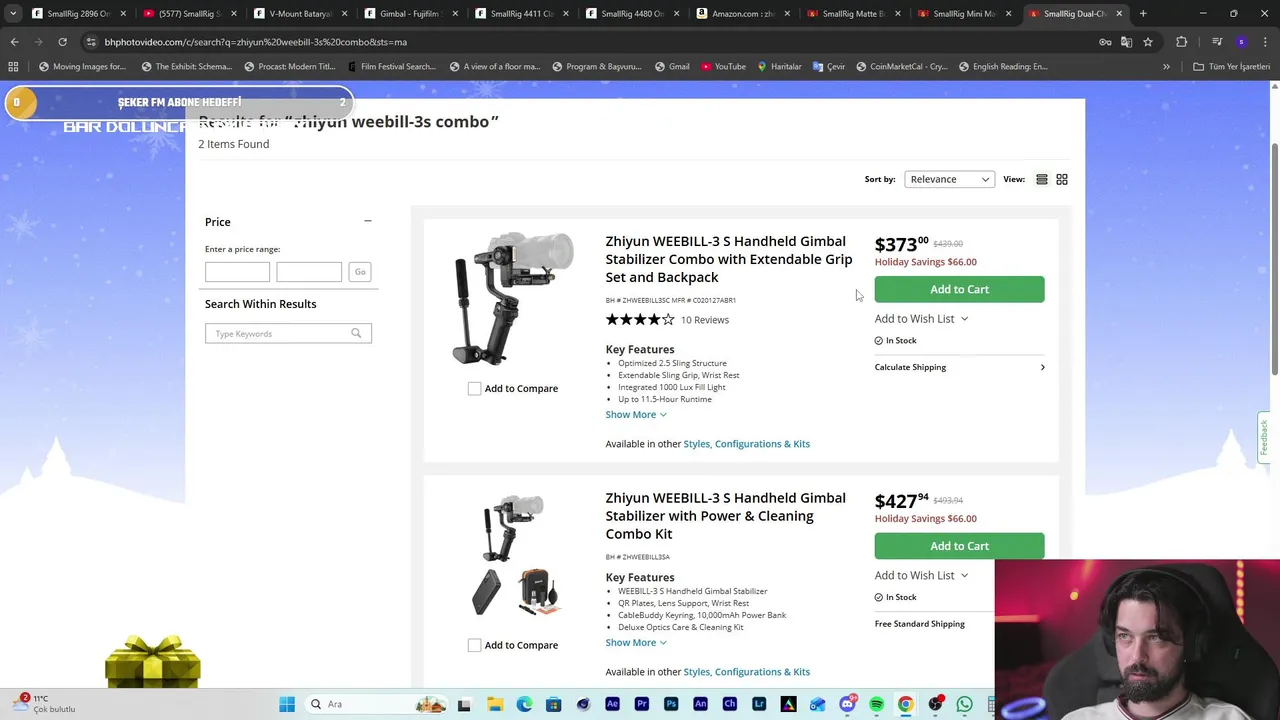Image resolution: width=1280 pixels, height=720 pixels.
Task: Add the $427.94 Power & Cleaning Kit to cart
Action: coord(959,546)
